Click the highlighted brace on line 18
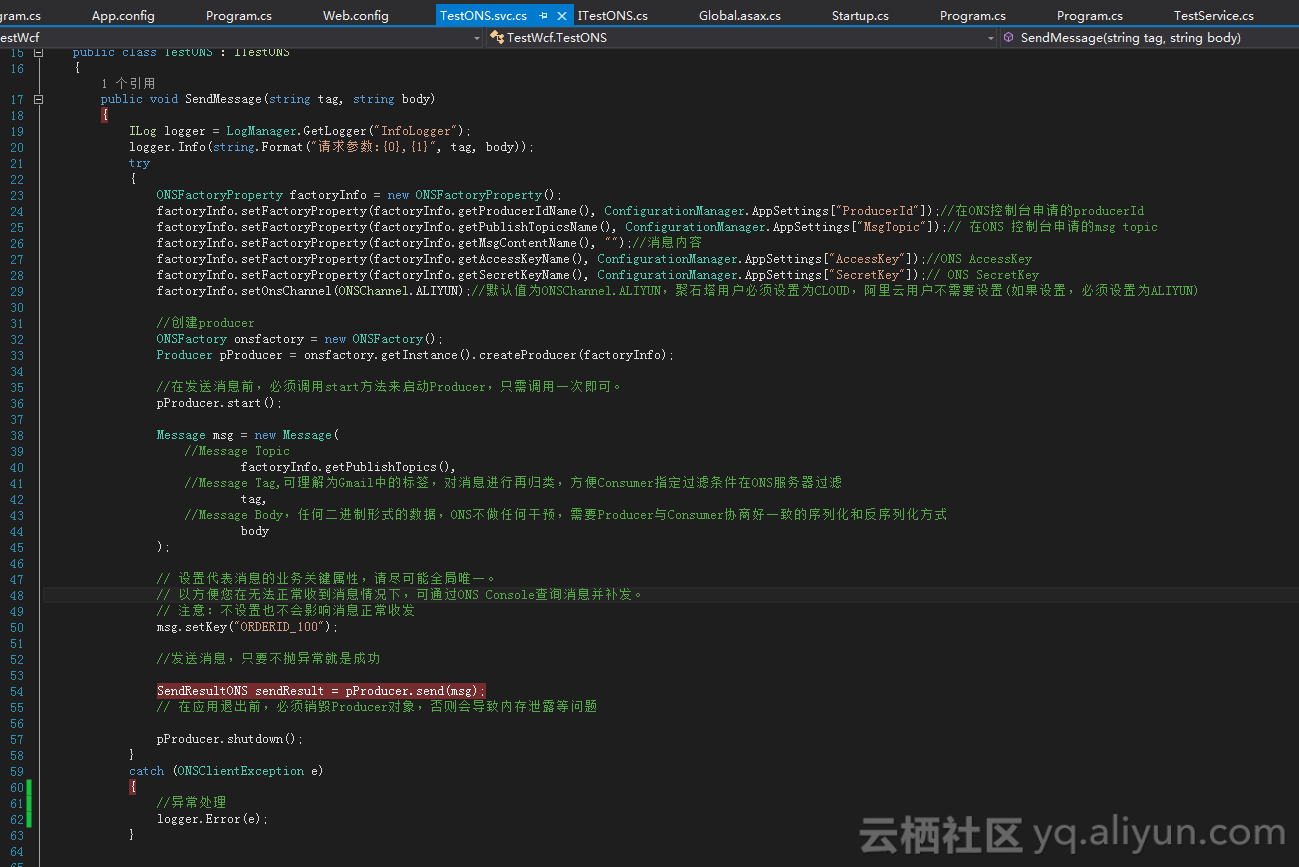1299x867 pixels. [x=104, y=115]
